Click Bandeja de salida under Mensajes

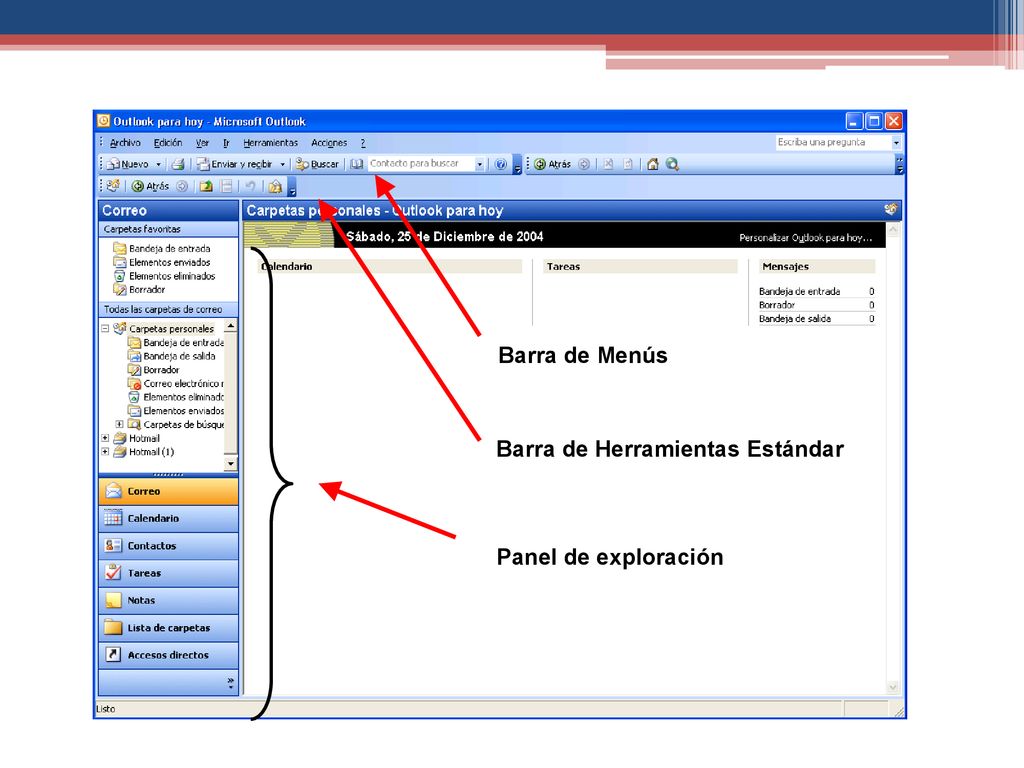795,319
